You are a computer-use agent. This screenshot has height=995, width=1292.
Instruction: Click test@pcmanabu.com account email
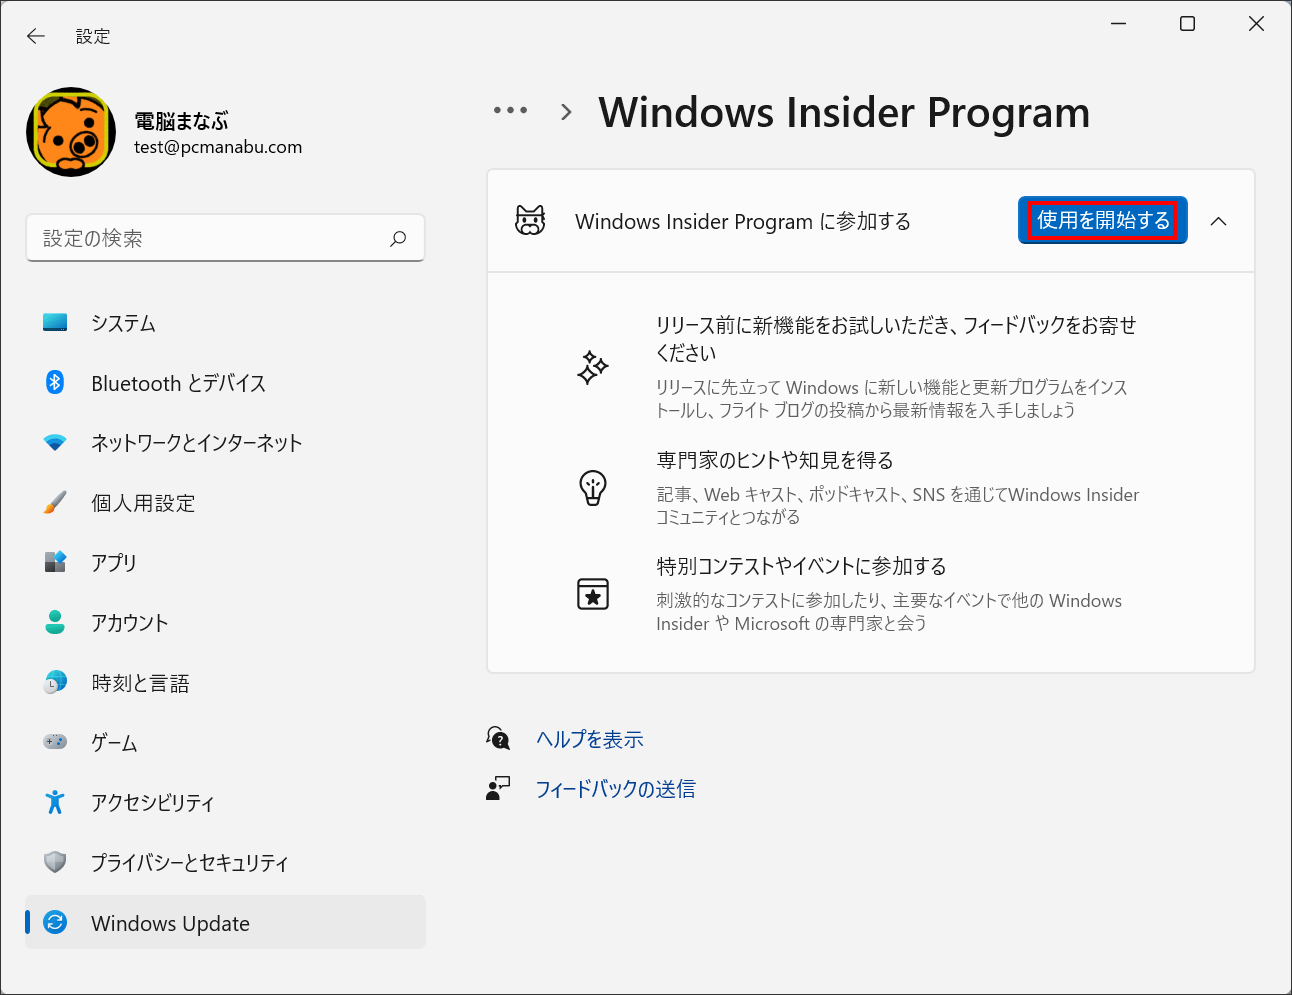point(218,147)
